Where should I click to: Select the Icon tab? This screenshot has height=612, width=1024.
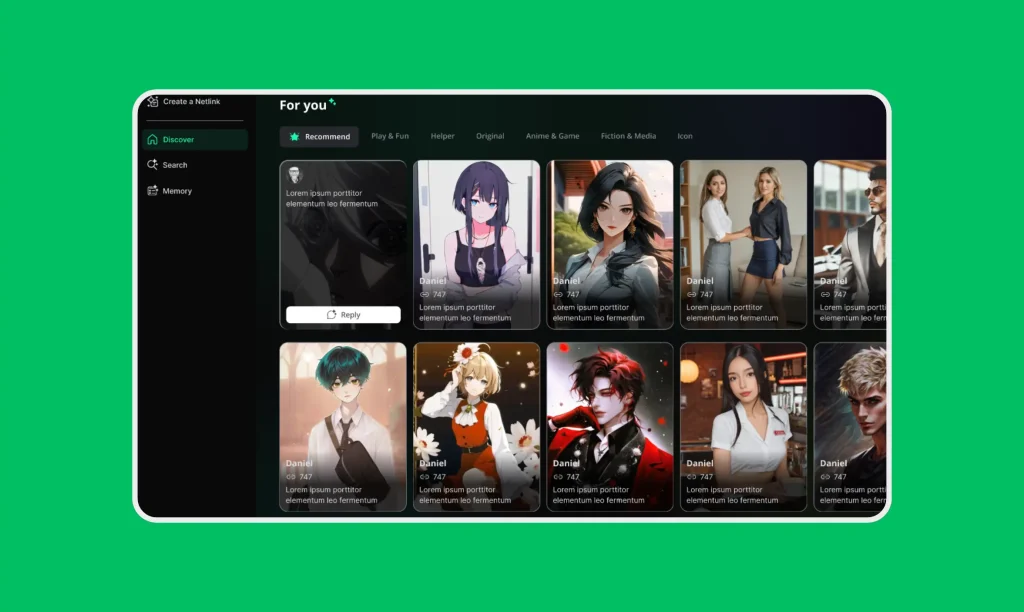(x=685, y=136)
